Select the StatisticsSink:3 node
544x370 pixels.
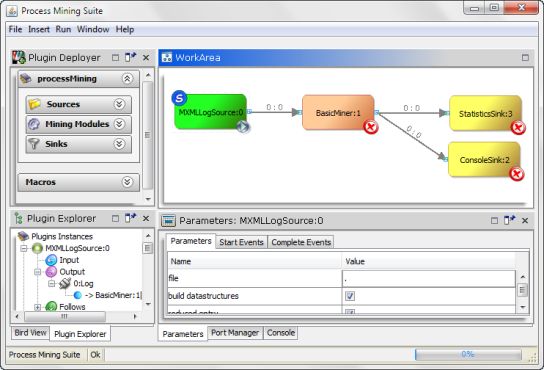click(x=485, y=113)
